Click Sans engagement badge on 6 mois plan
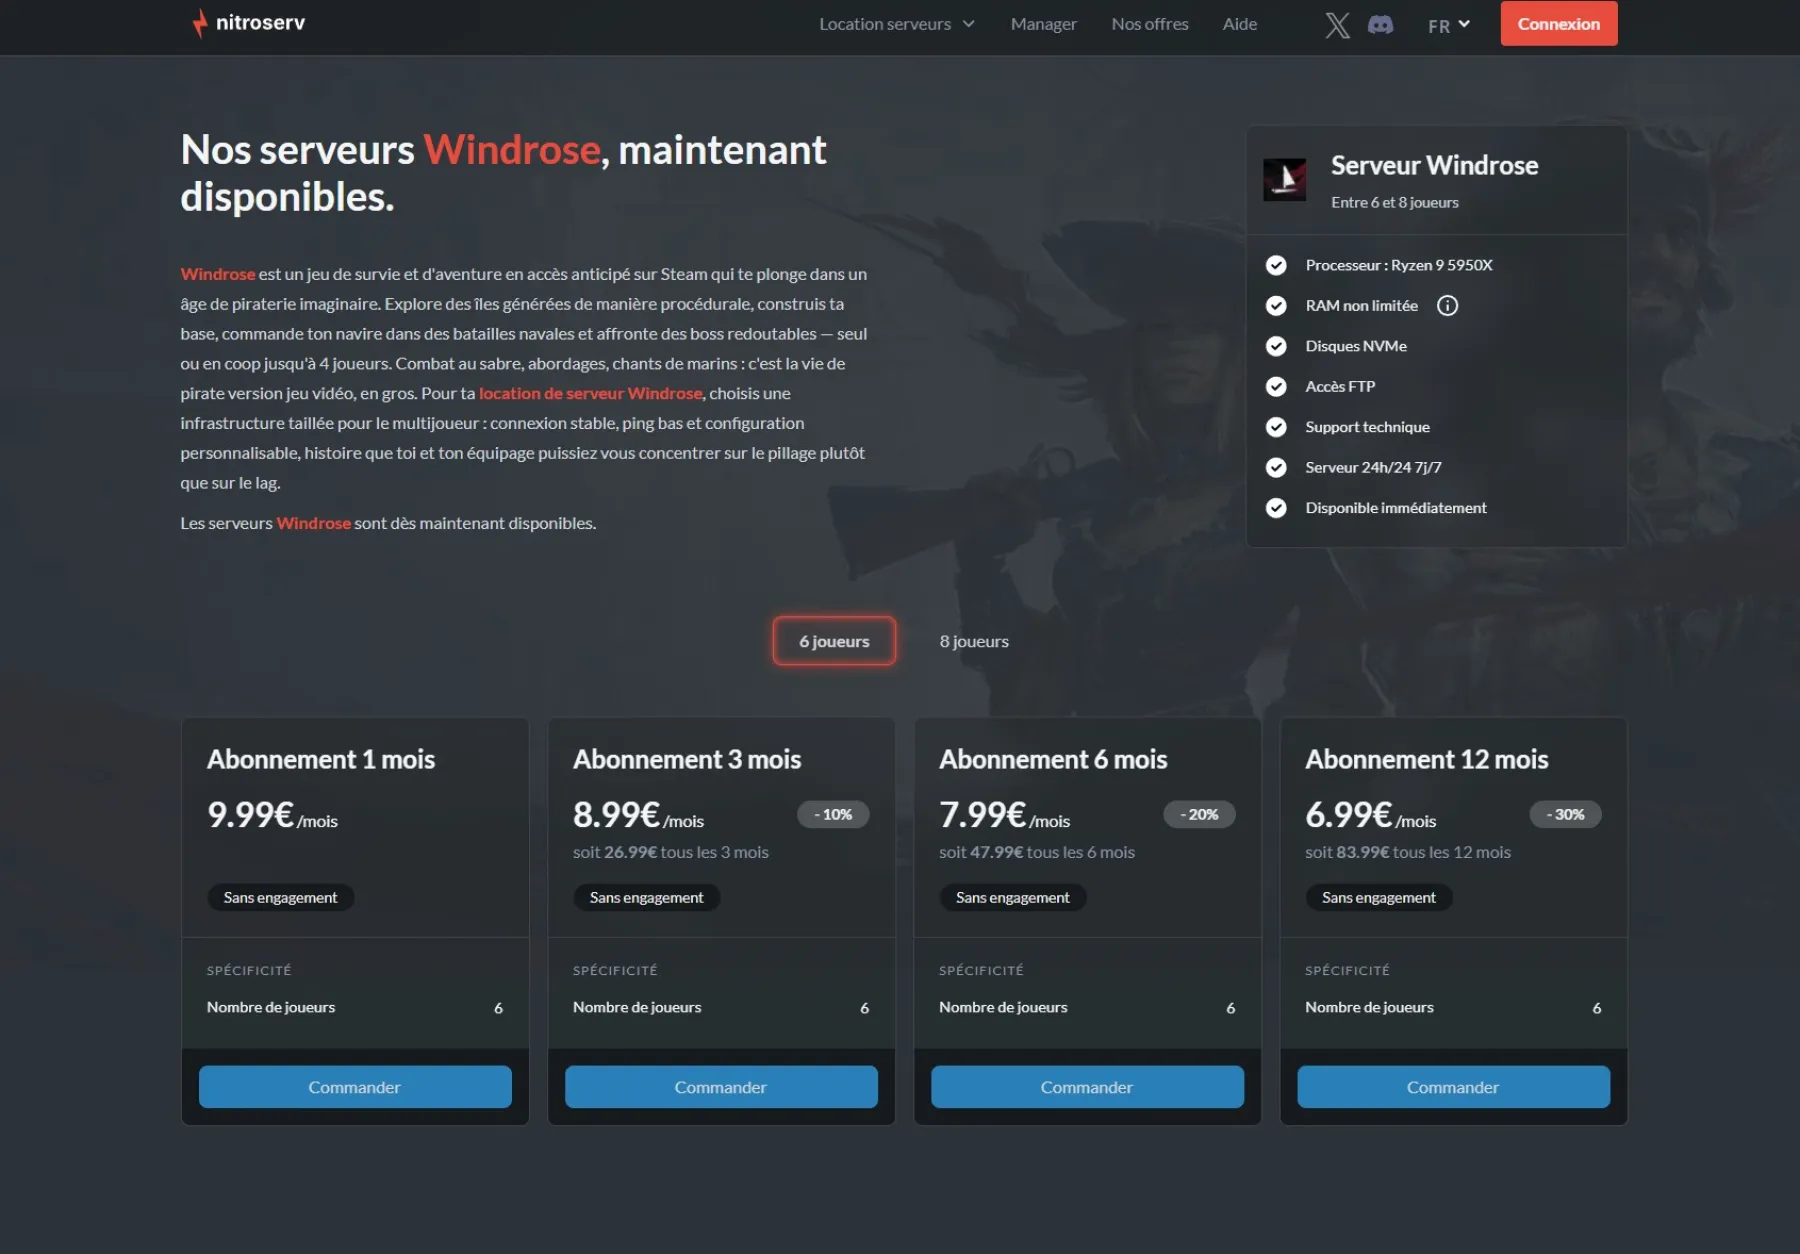 pyautogui.click(x=1012, y=898)
